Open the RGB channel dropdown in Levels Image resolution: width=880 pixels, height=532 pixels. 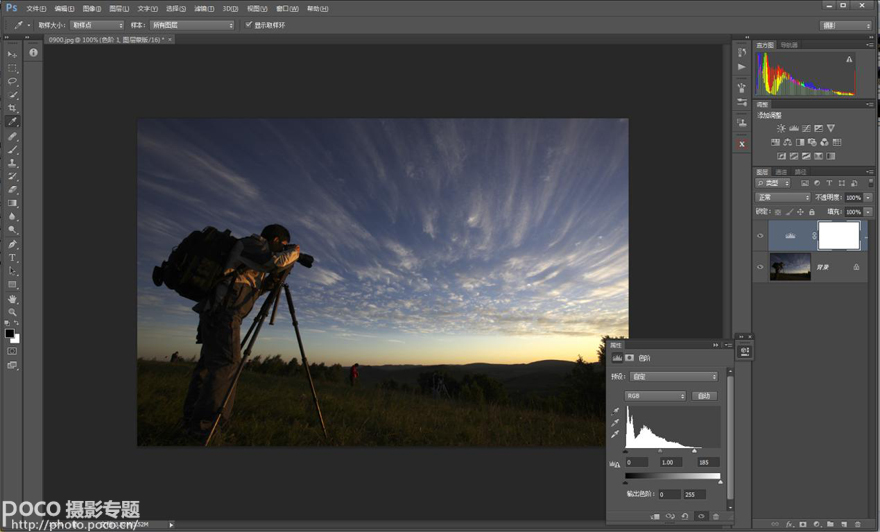coord(655,396)
